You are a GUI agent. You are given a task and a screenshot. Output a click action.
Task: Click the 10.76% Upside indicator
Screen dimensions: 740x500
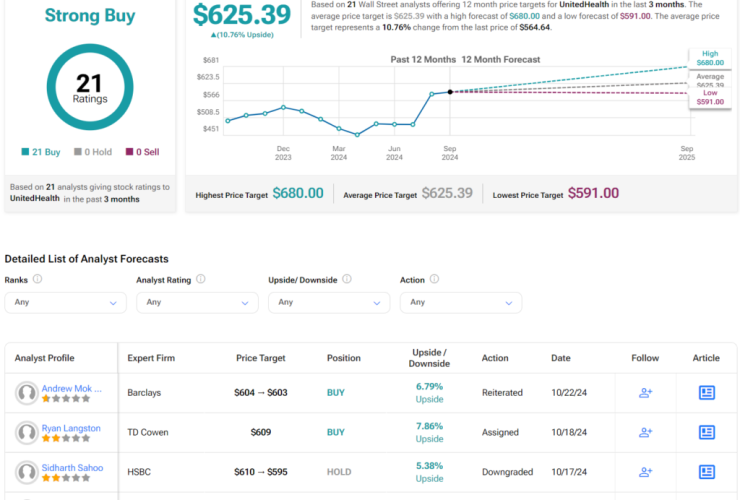pos(242,34)
